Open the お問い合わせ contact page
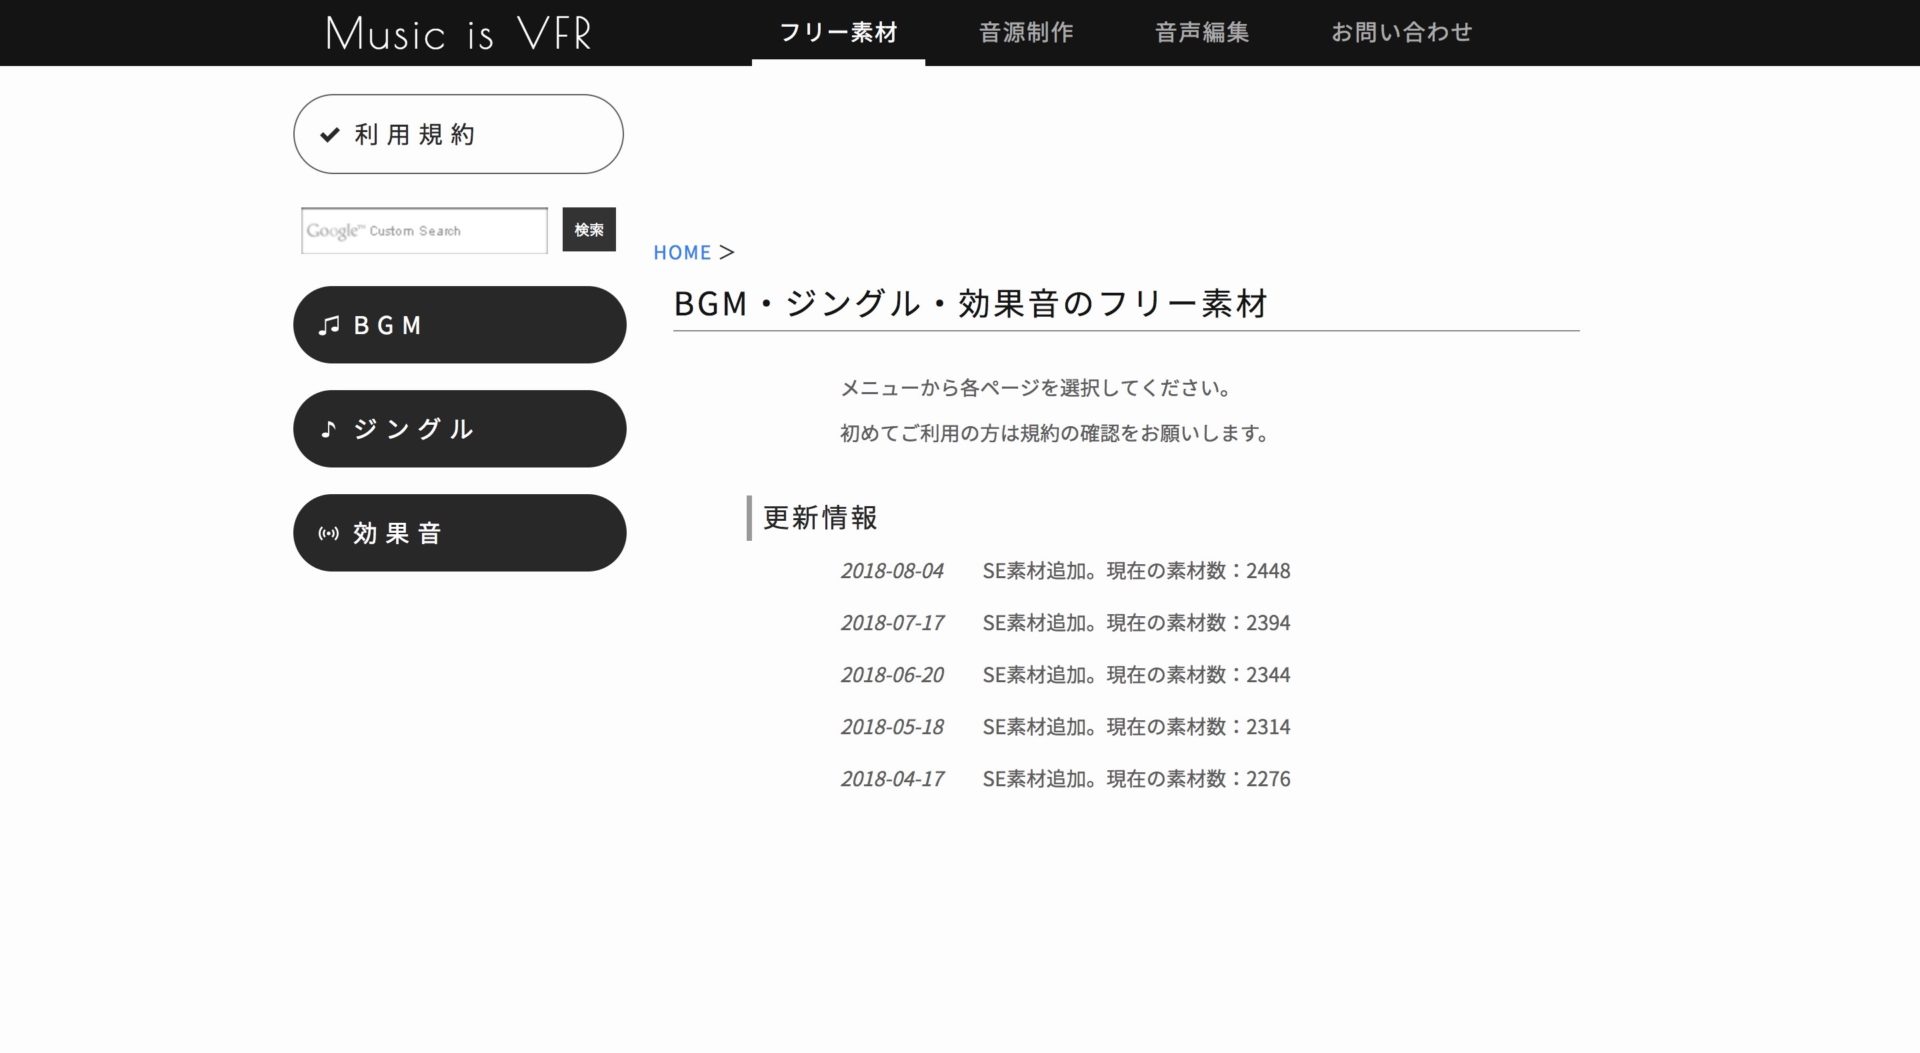The height and width of the screenshot is (1053, 1920). (1400, 33)
